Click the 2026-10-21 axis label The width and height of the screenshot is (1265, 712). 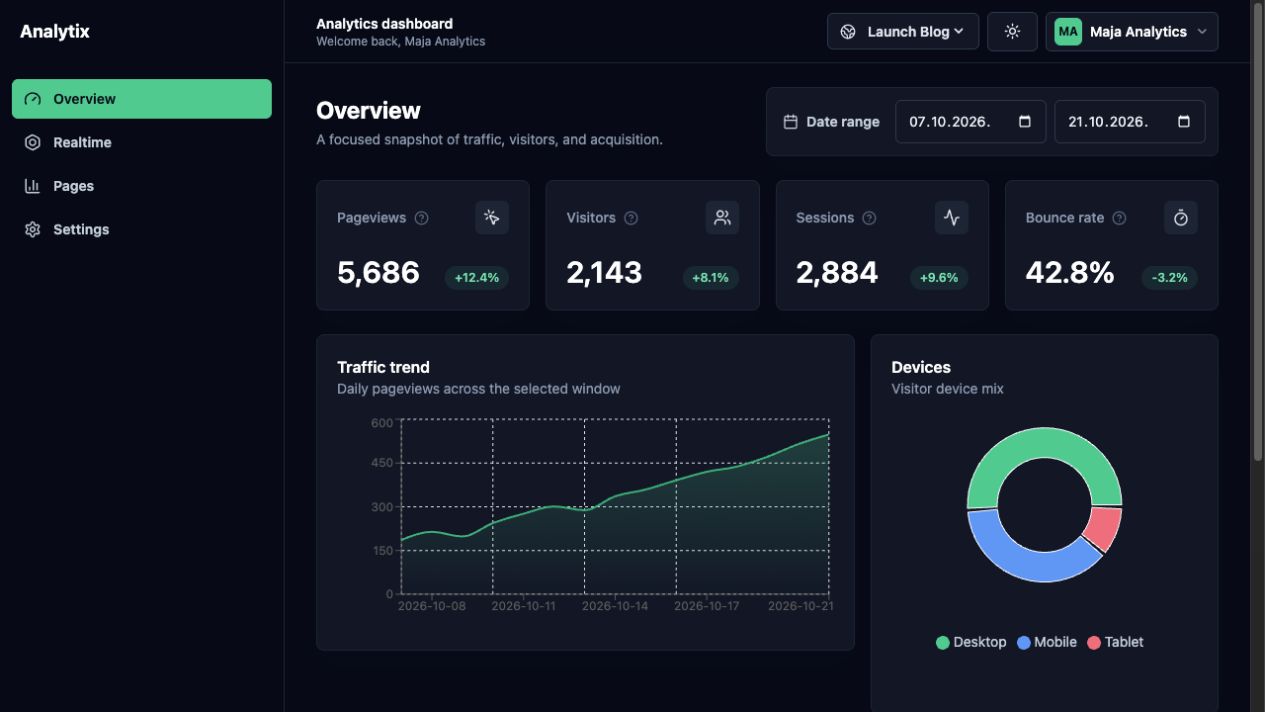800,606
